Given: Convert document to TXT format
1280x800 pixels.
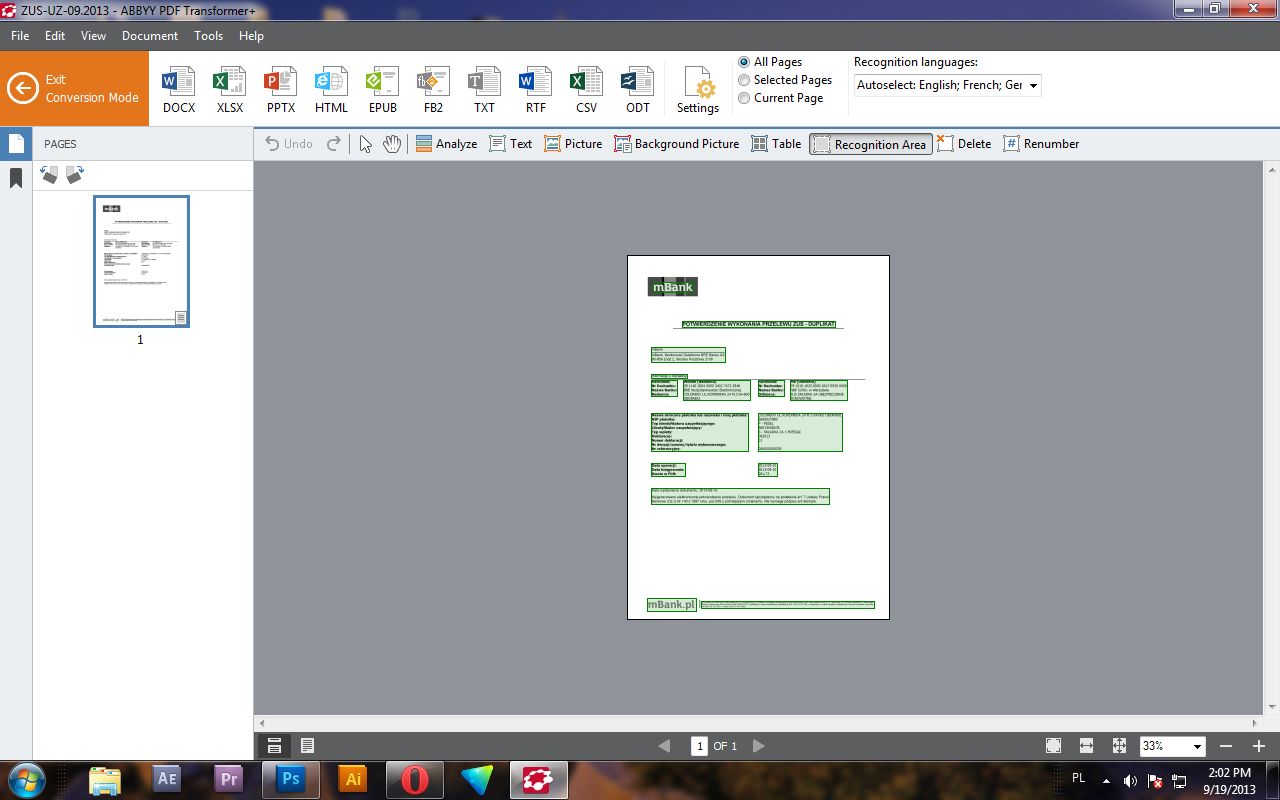Looking at the screenshot, I should coord(484,90).
